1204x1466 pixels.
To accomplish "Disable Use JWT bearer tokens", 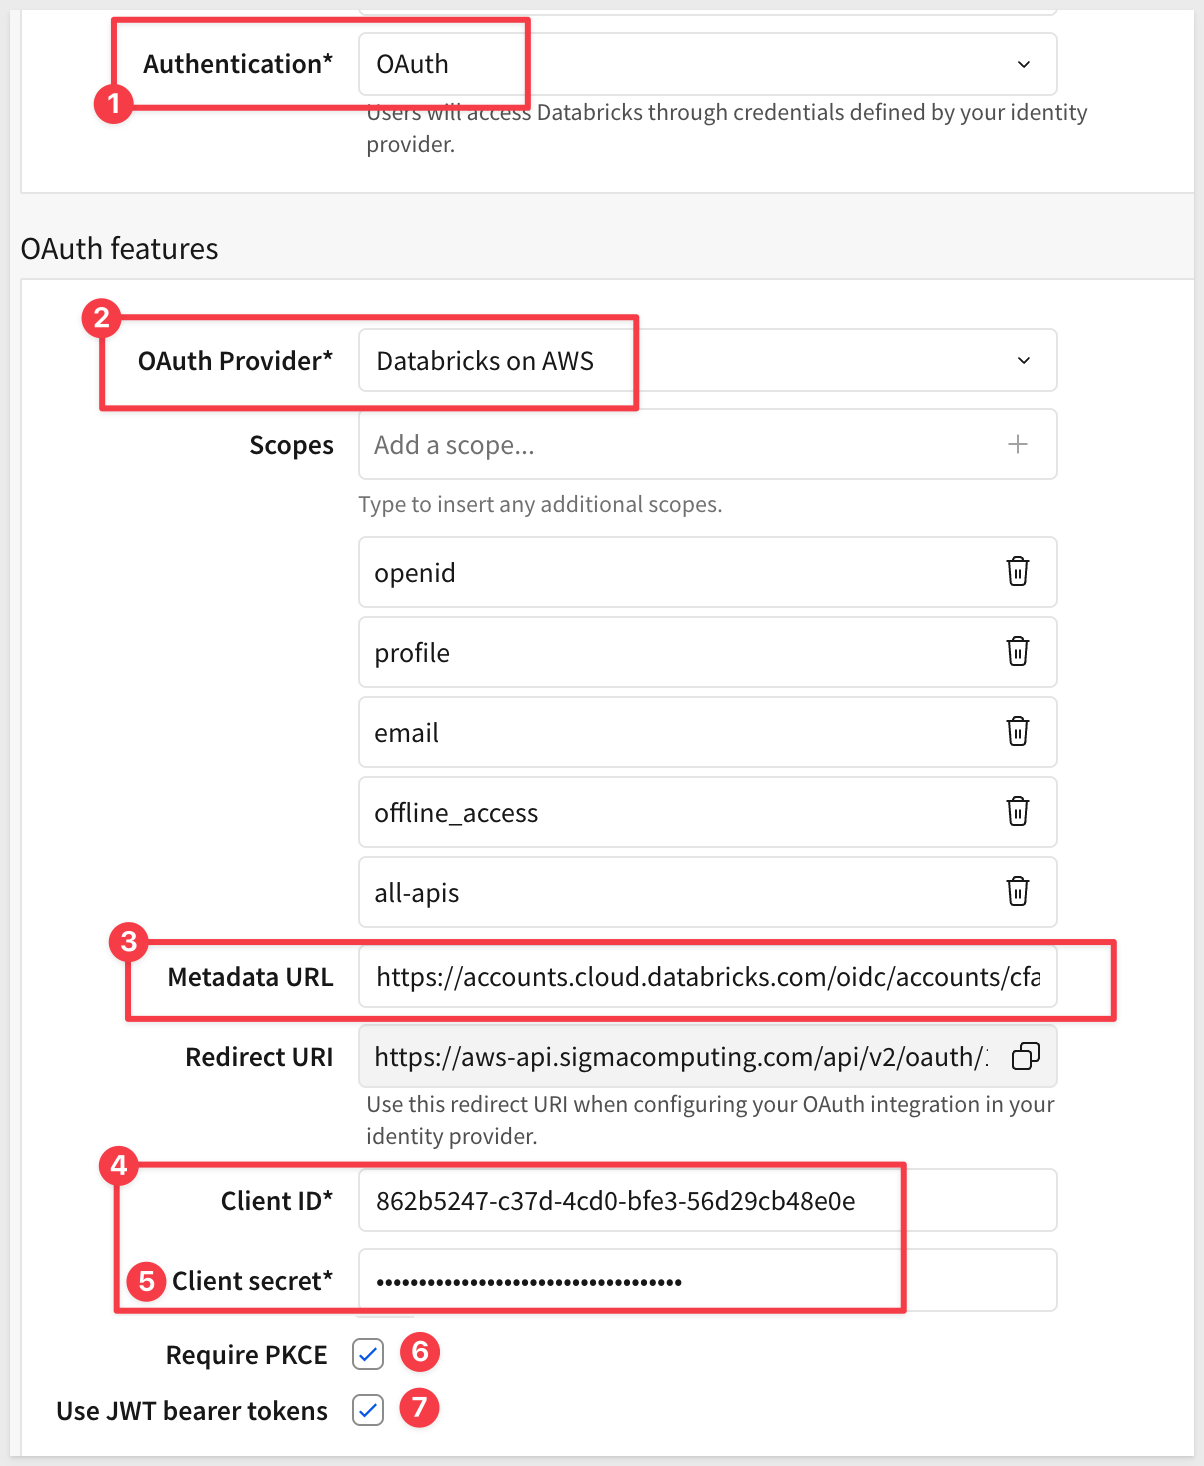I will [368, 1410].
